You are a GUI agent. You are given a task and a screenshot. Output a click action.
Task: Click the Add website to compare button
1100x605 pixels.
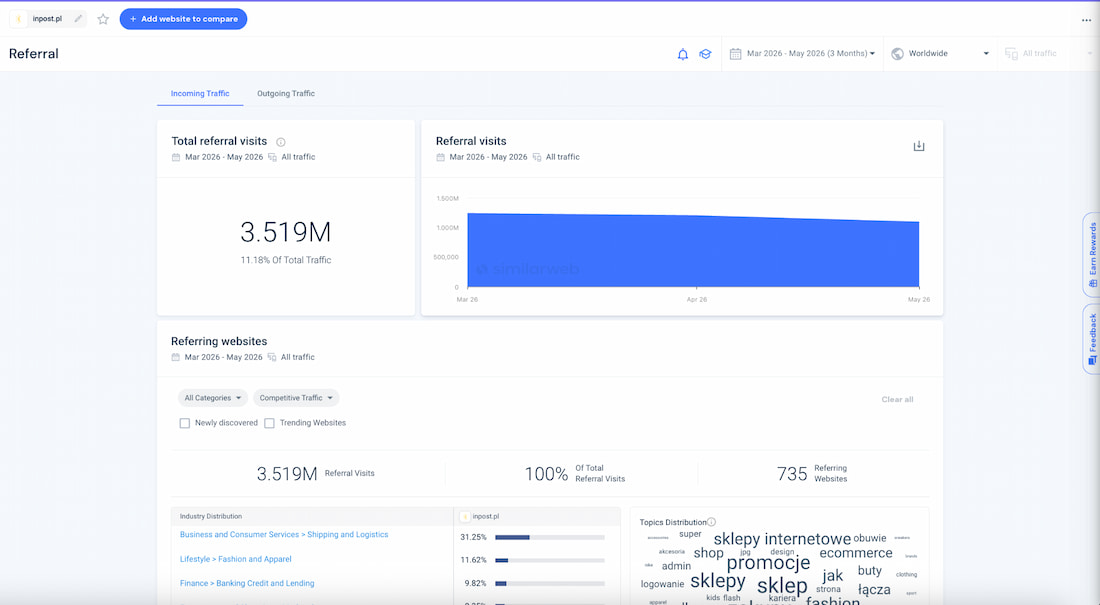[183, 19]
